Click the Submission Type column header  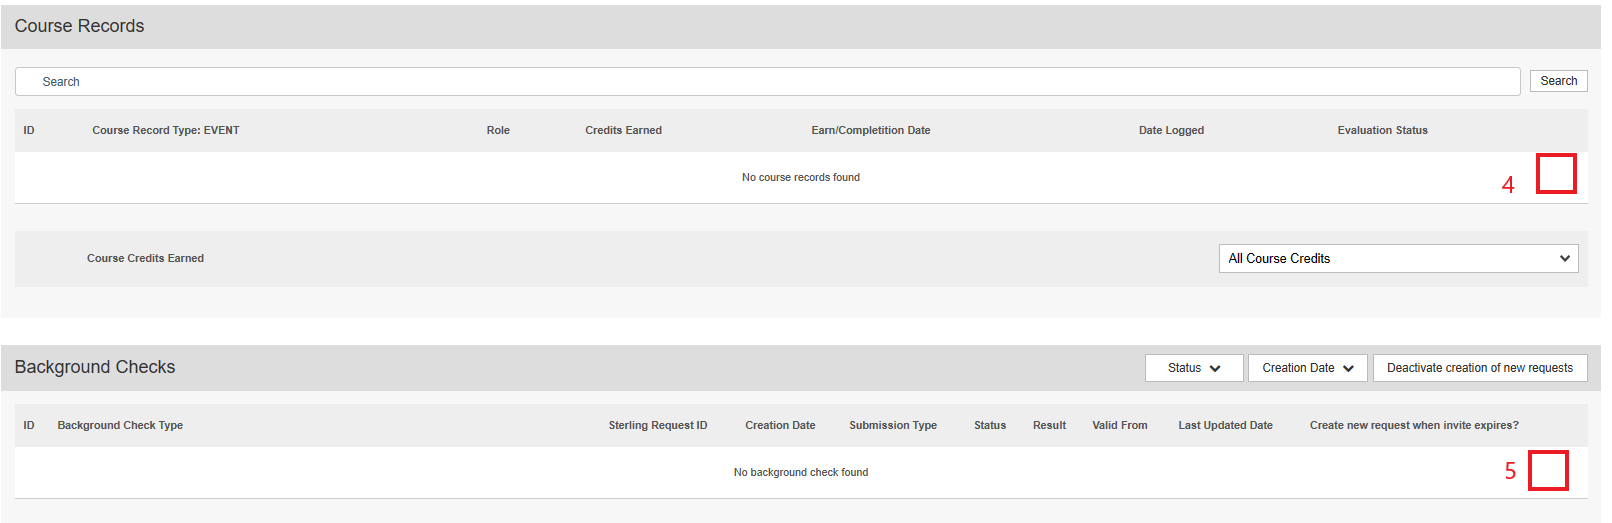(x=892, y=425)
